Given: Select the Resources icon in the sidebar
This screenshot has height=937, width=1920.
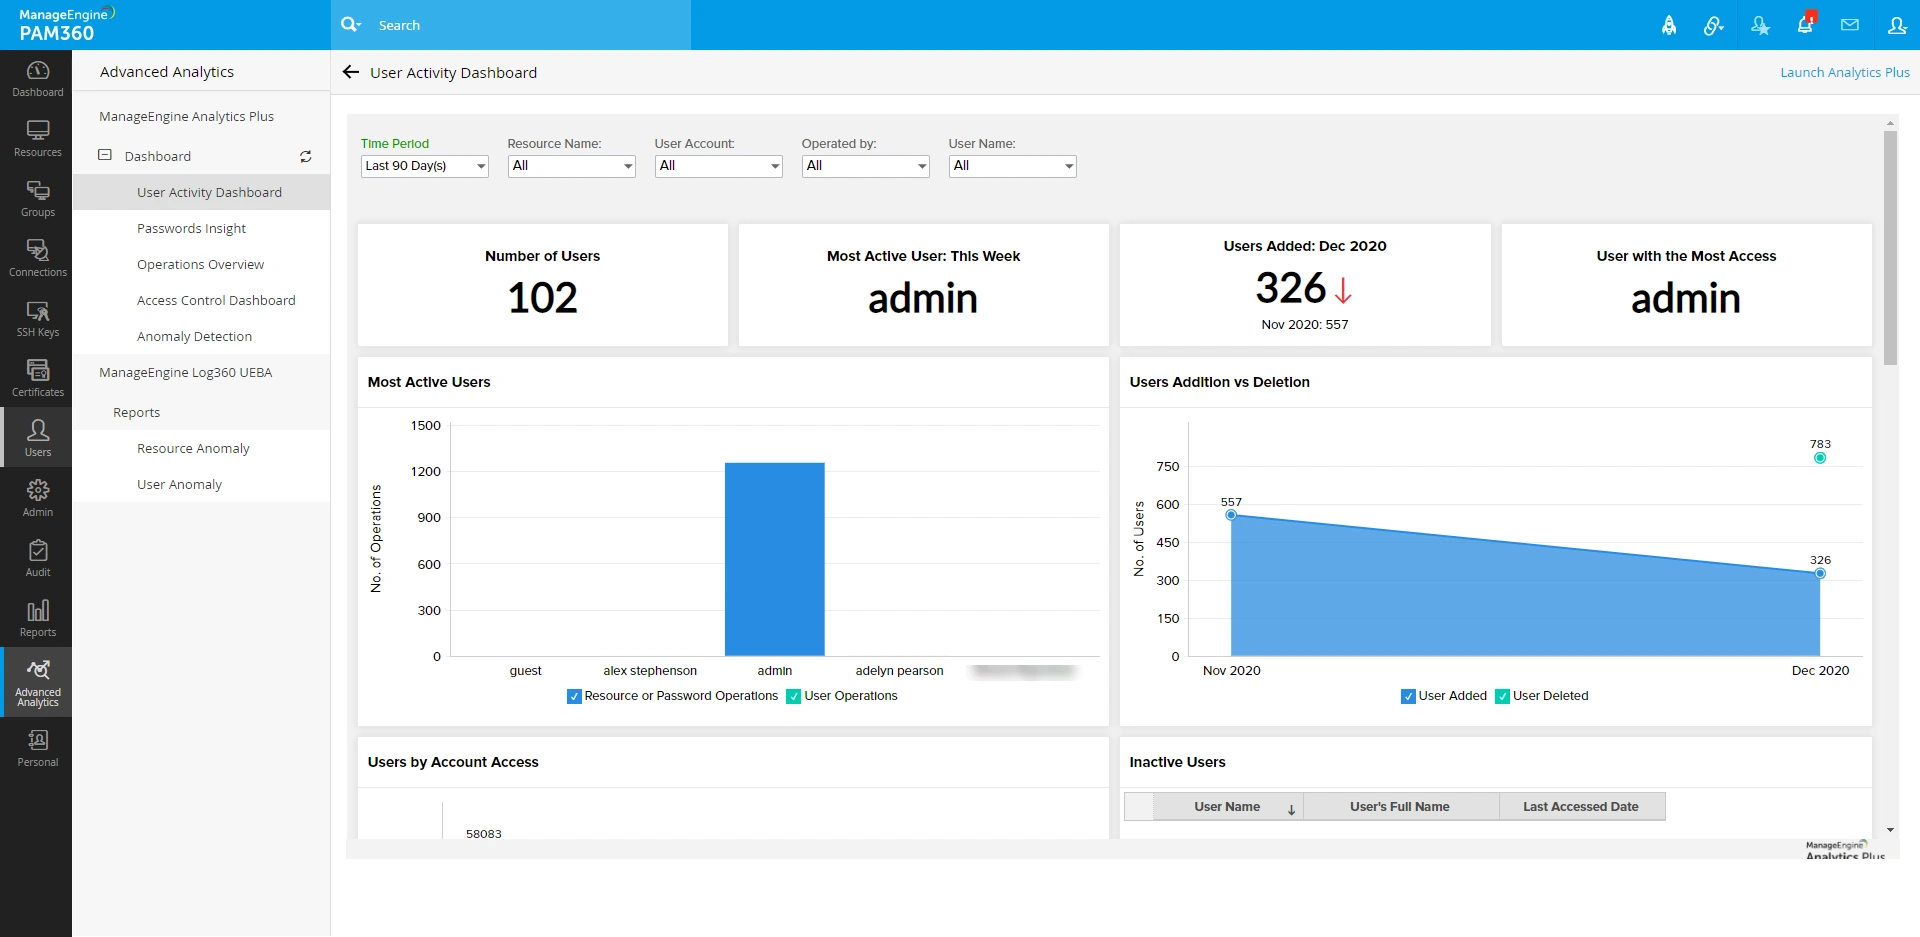Looking at the screenshot, I should 37,138.
